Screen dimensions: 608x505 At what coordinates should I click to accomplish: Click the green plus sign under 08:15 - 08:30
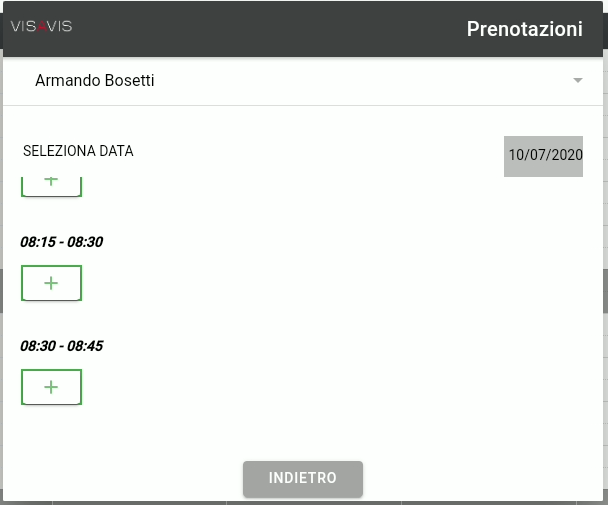(51, 283)
